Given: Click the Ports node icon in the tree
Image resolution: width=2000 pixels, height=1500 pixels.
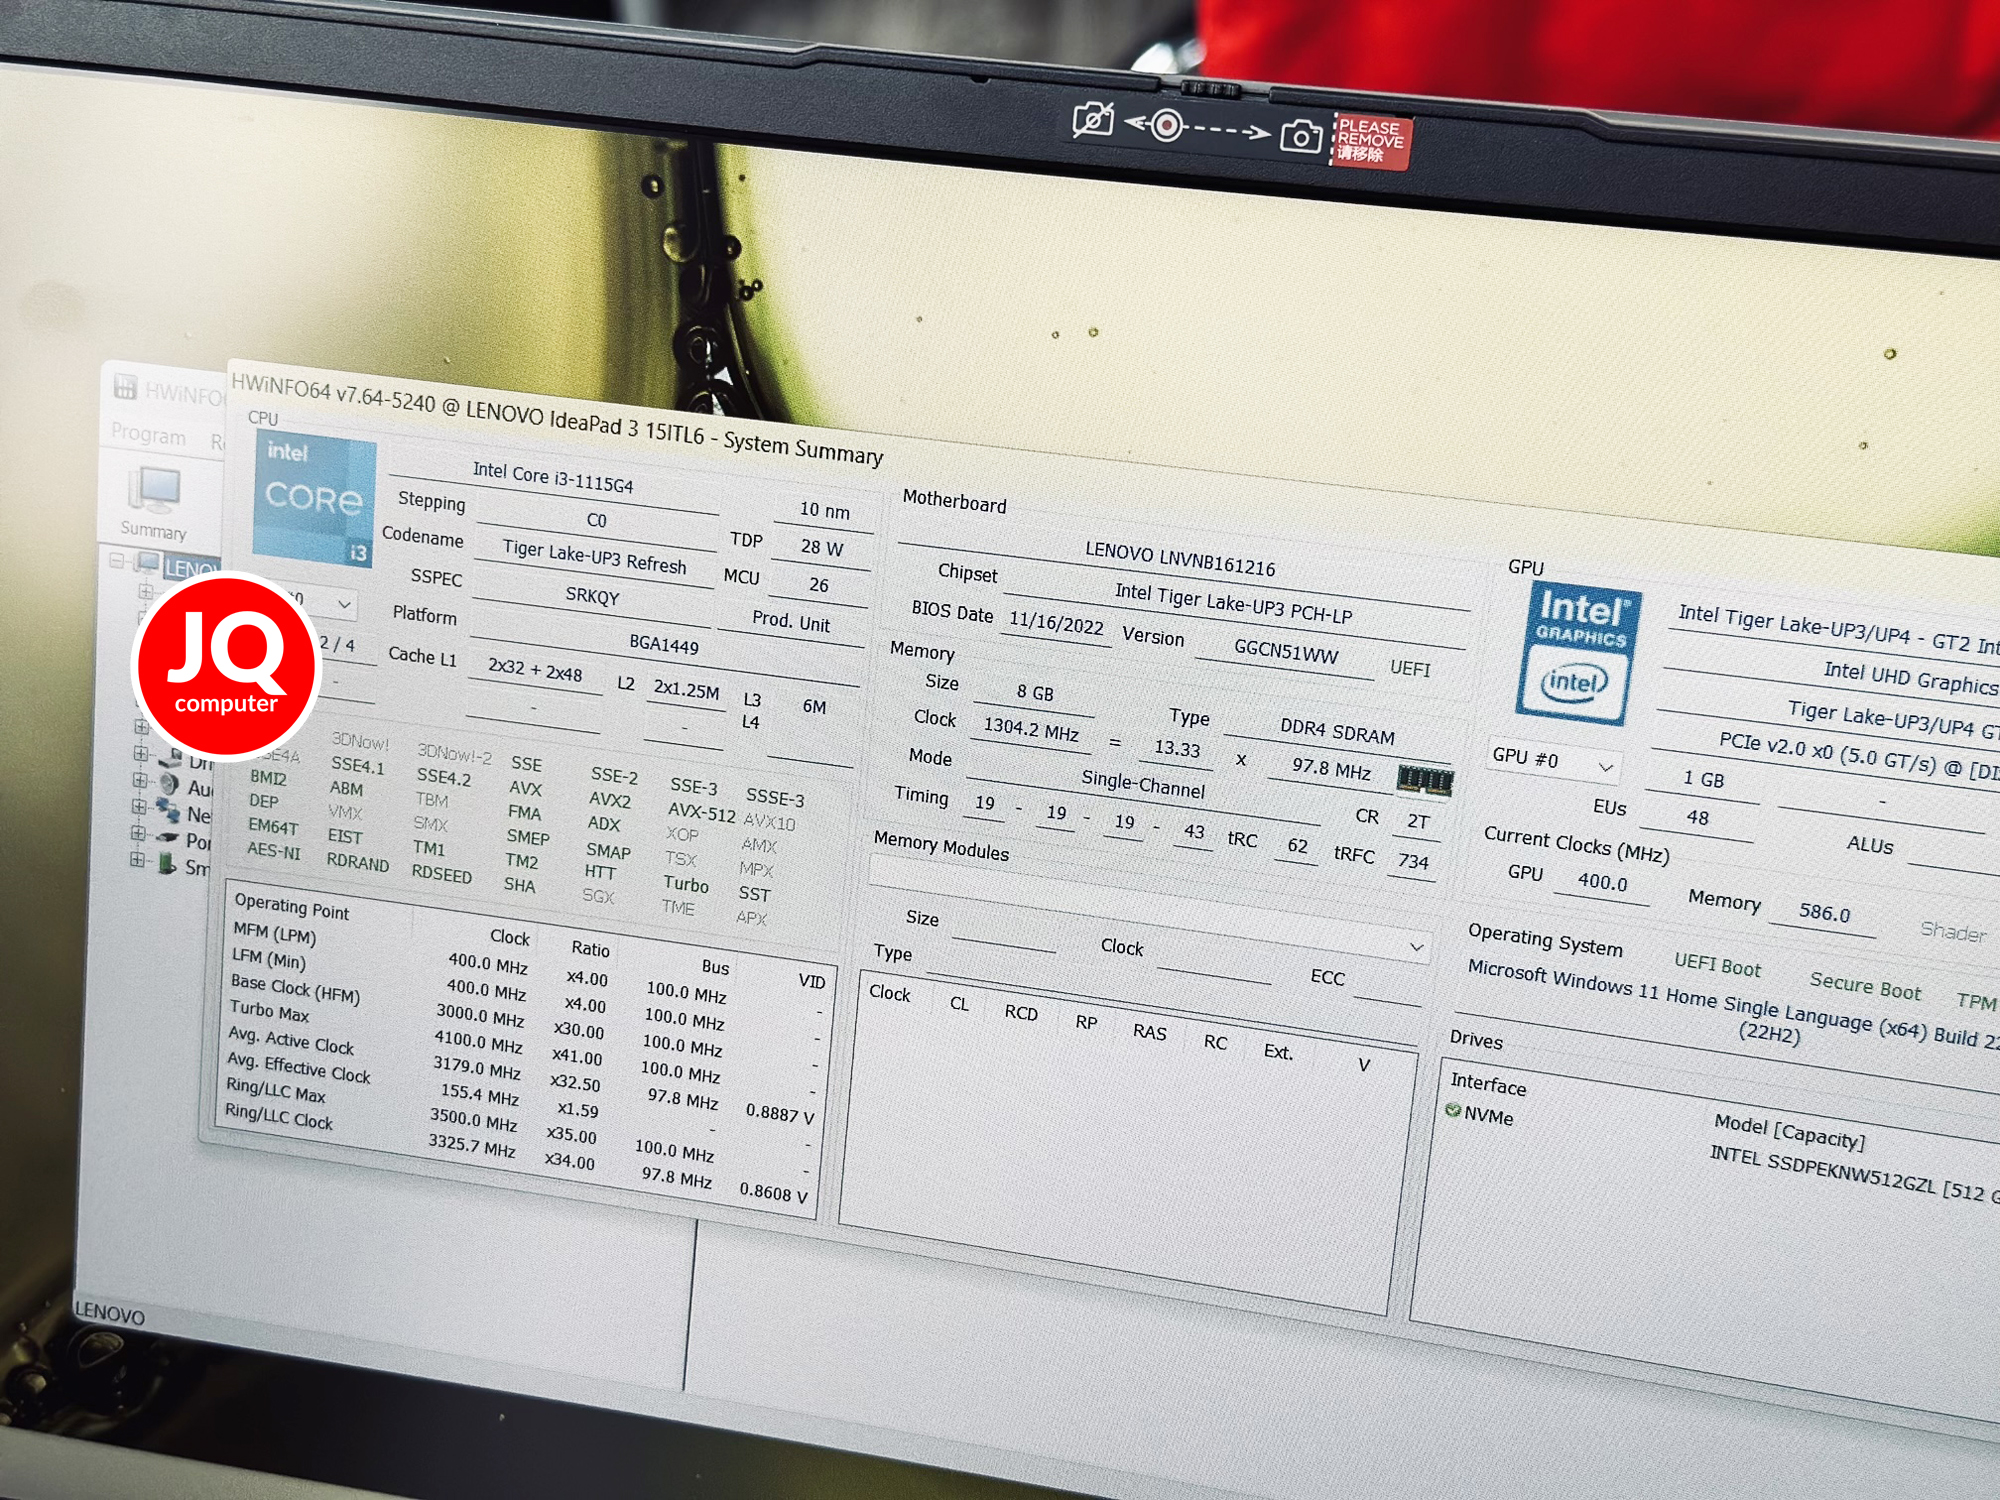Looking at the screenshot, I should pos(167,838).
